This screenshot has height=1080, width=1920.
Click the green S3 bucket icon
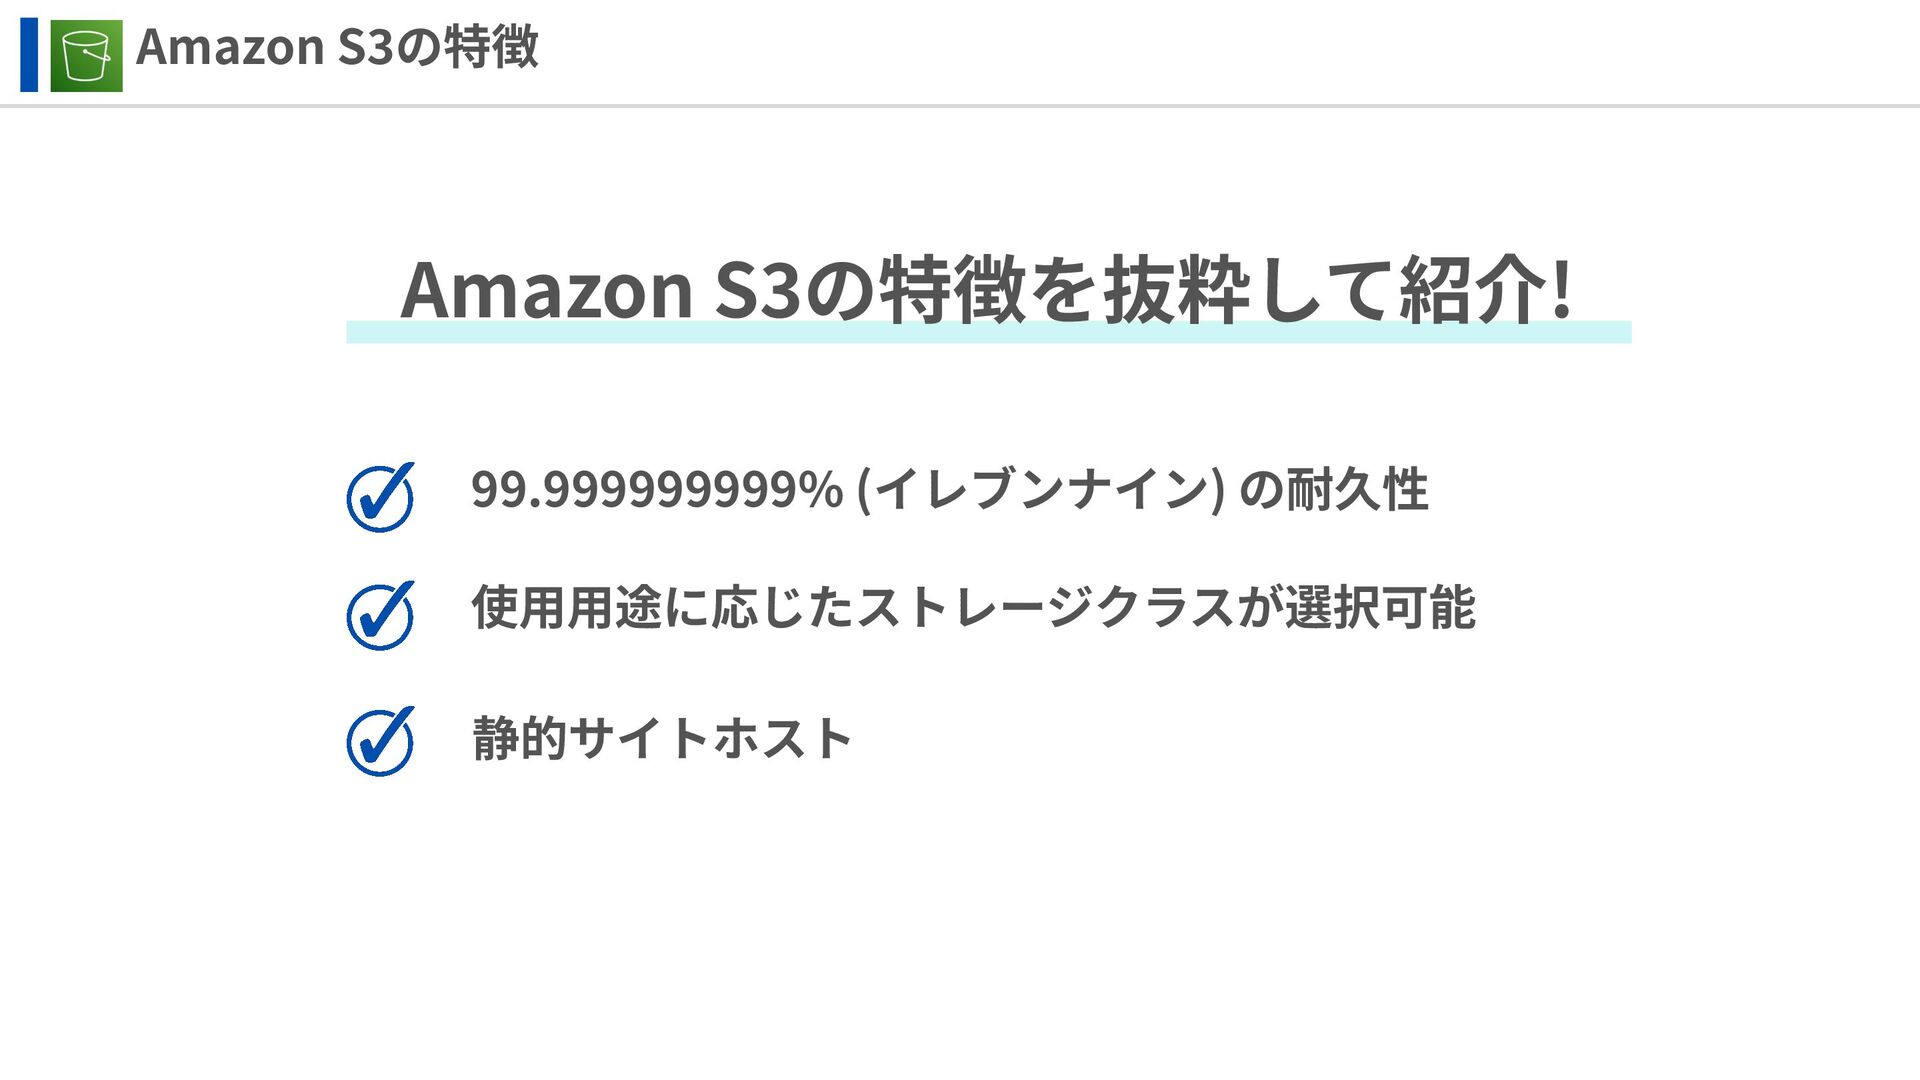tap(87, 56)
